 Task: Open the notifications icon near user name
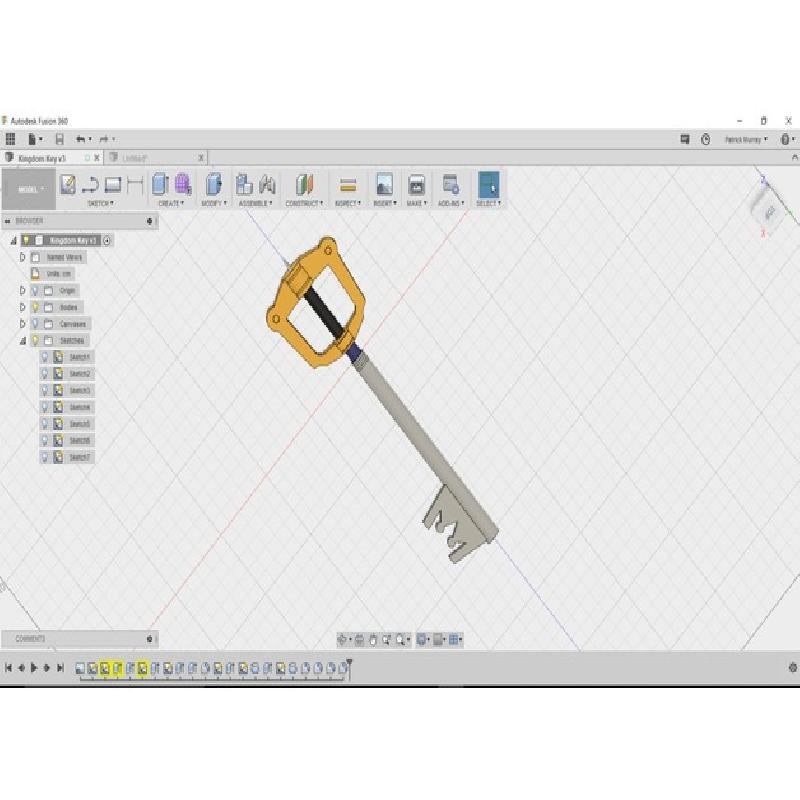coord(685,139)
